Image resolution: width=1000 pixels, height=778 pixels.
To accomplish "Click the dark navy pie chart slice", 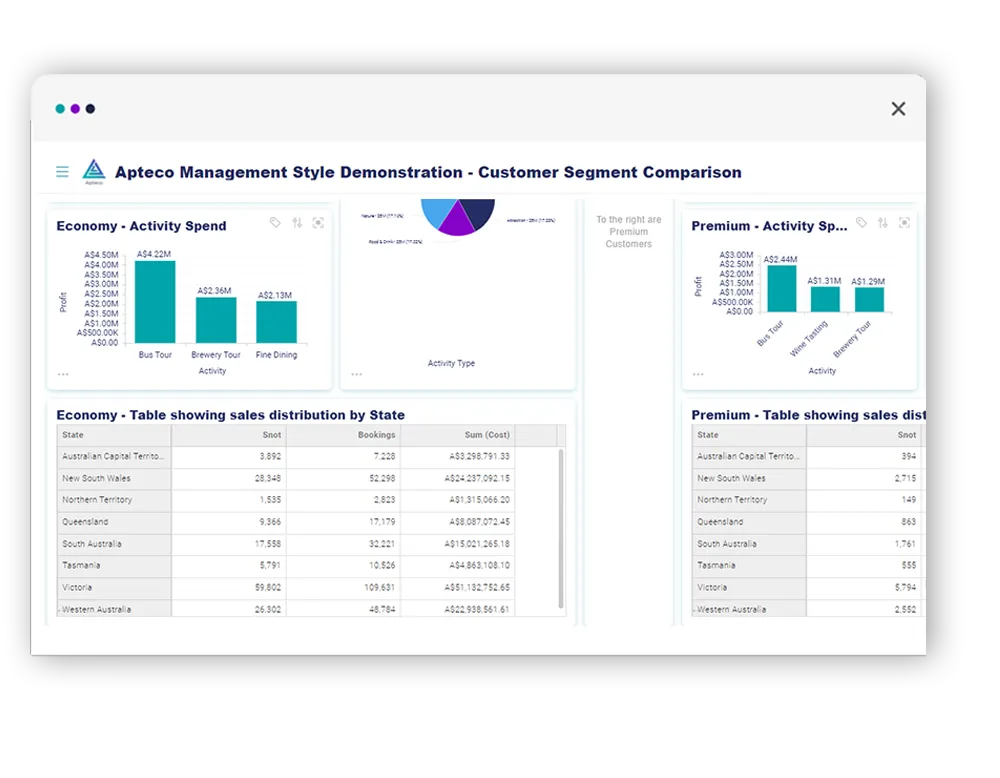I will 480,212.
